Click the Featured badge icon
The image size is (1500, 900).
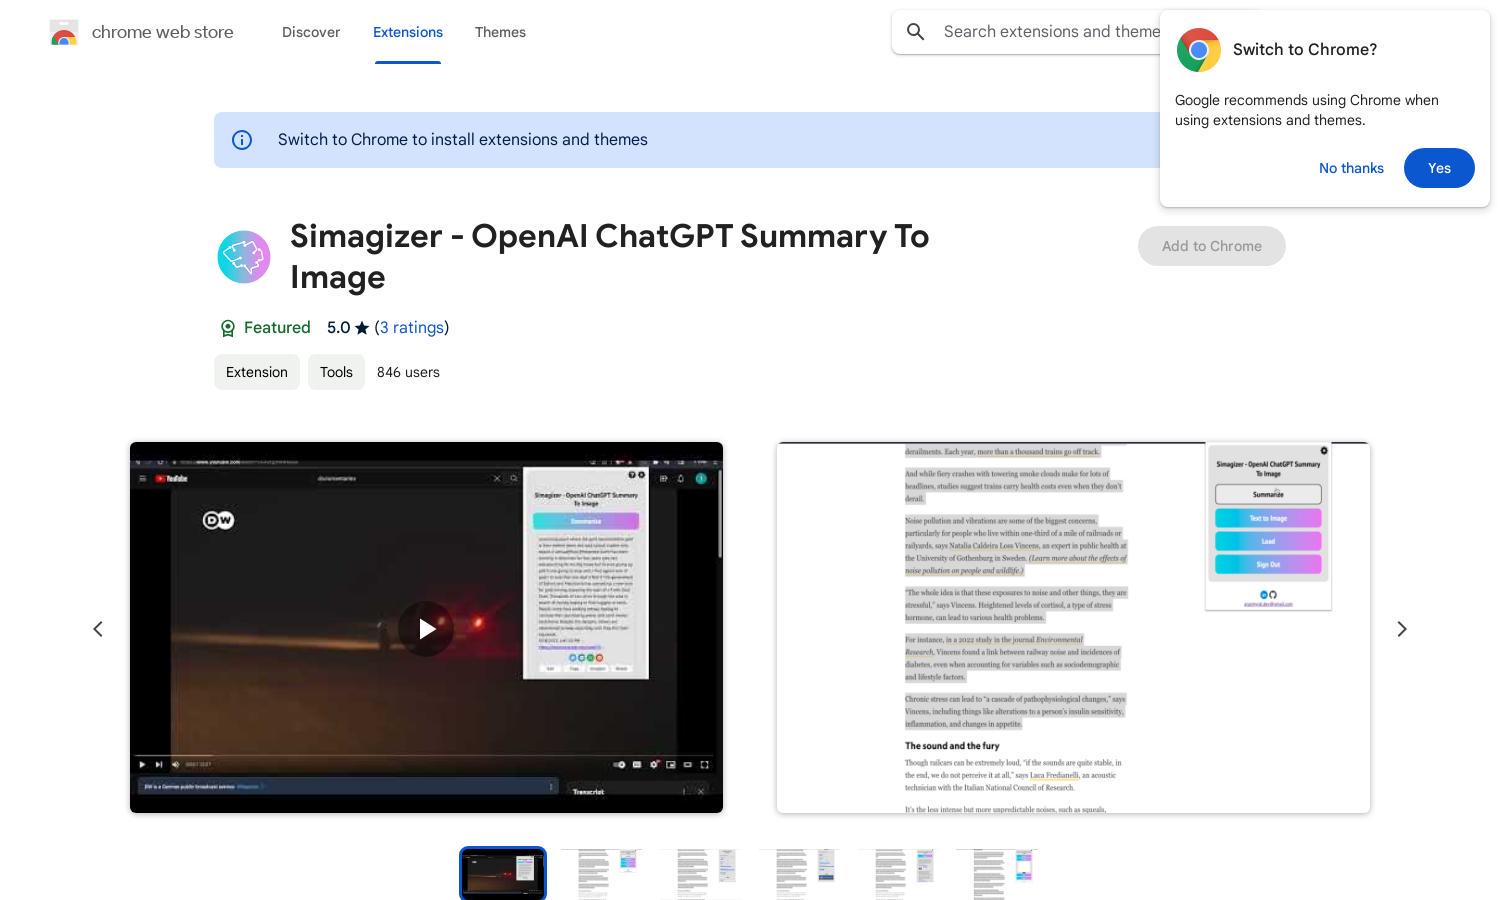tap(227, 328)
